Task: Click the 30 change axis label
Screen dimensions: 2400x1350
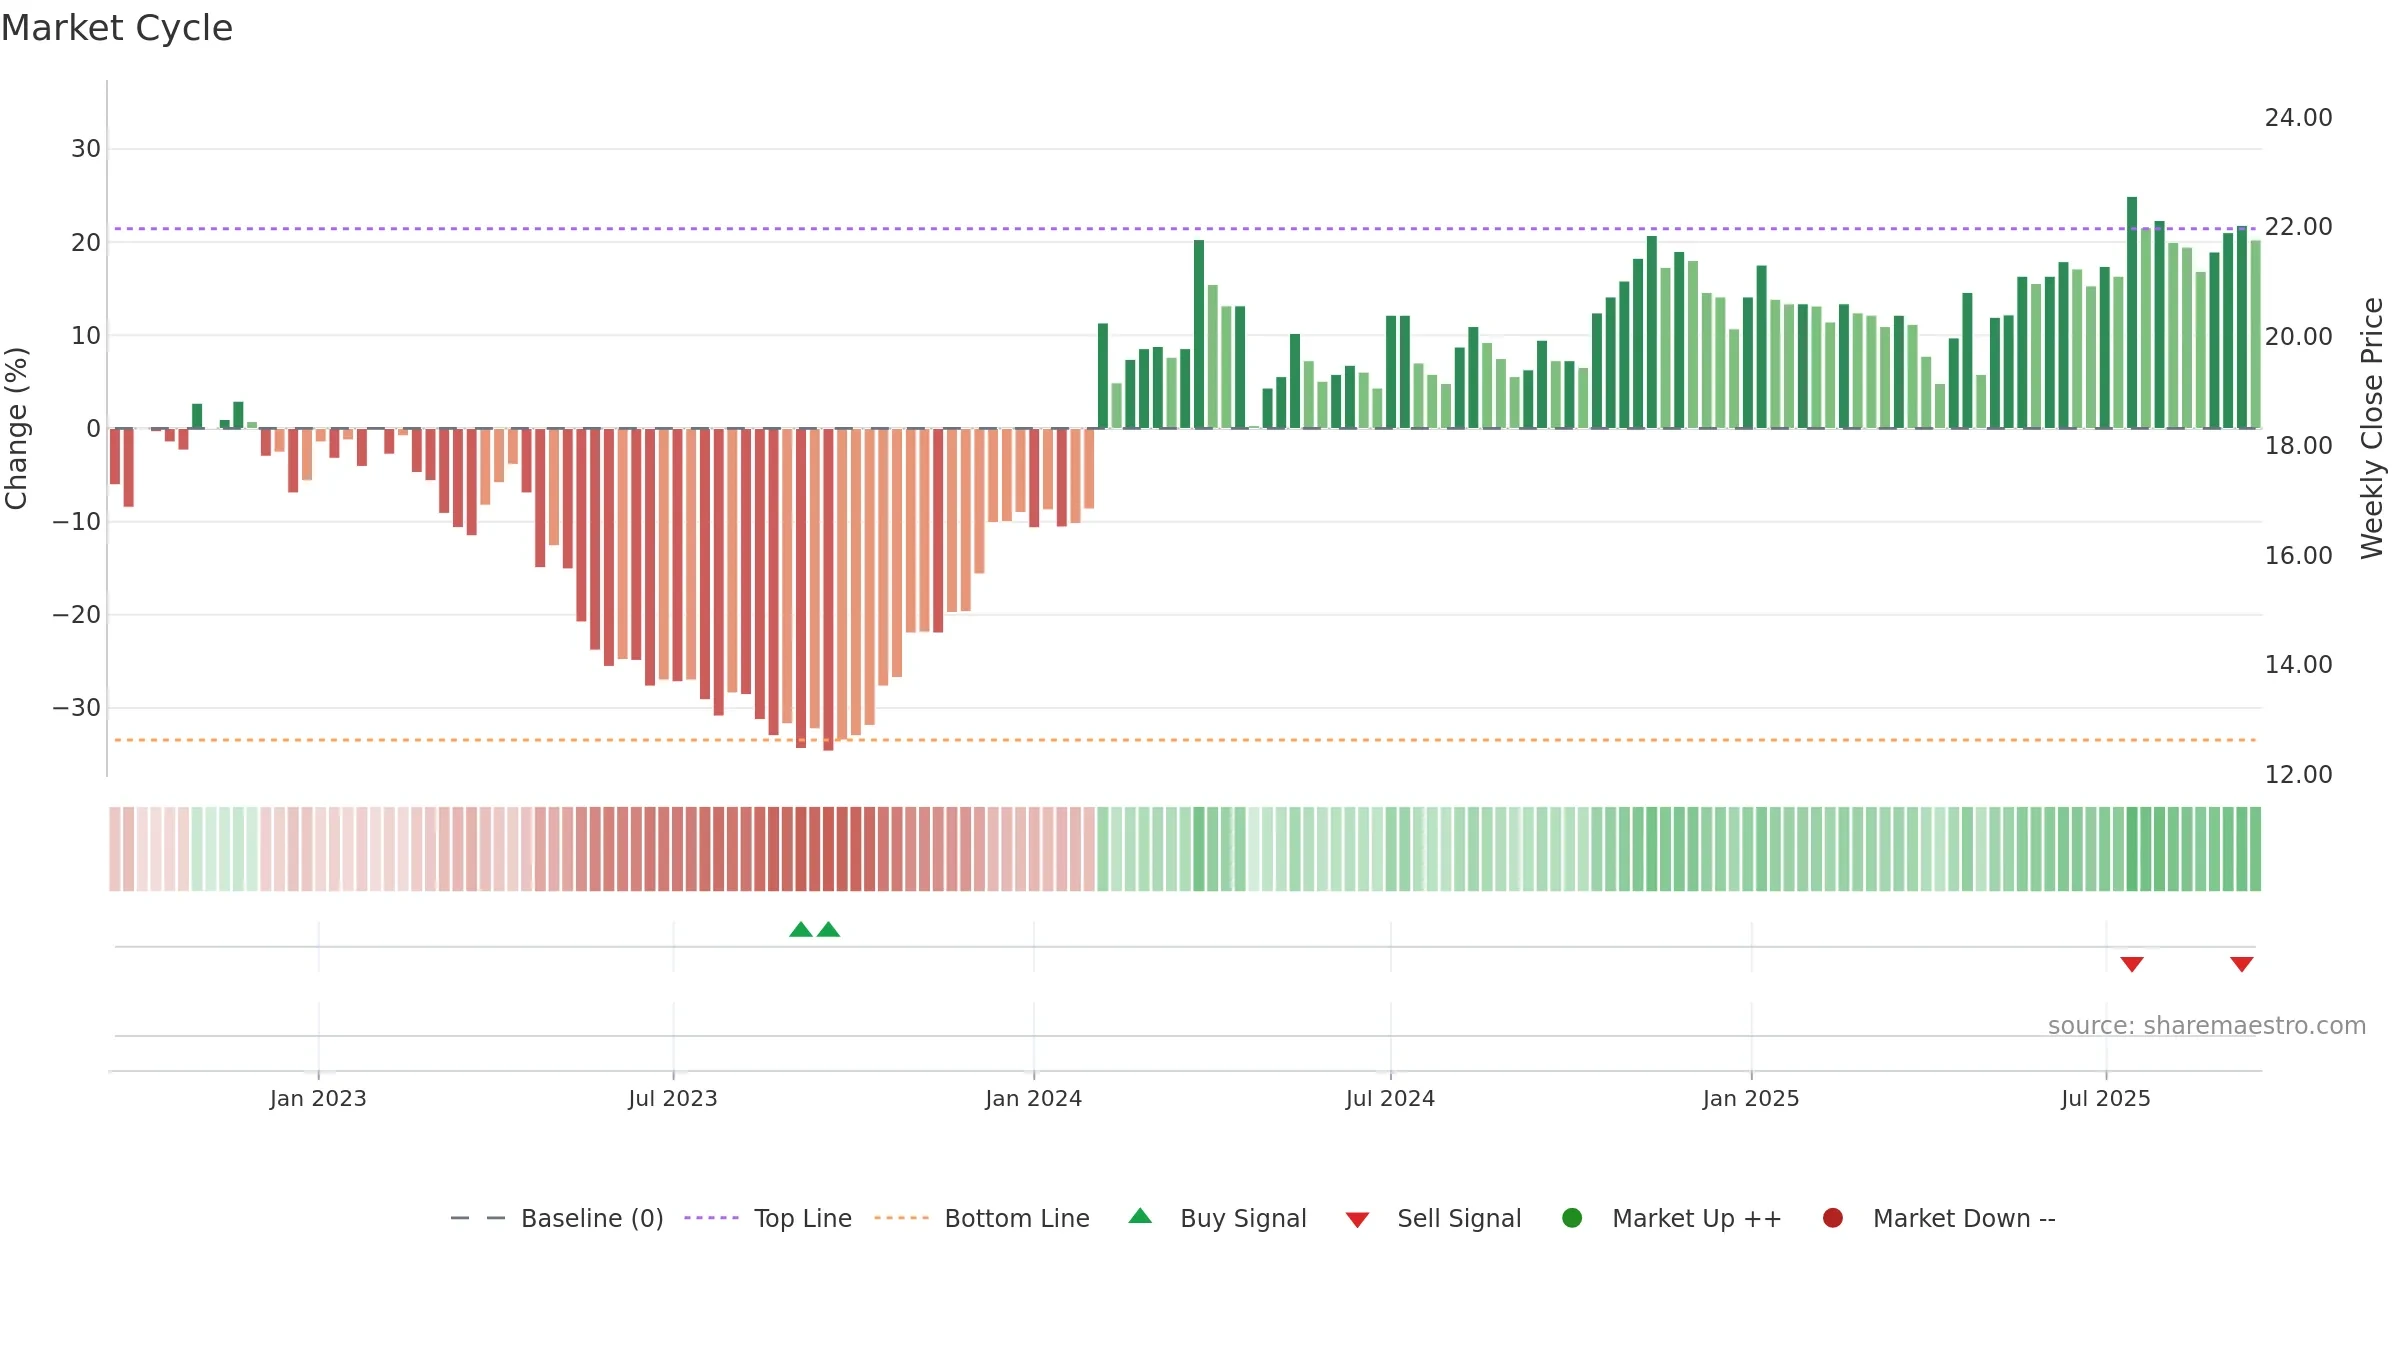Action: tap(86, 149)
